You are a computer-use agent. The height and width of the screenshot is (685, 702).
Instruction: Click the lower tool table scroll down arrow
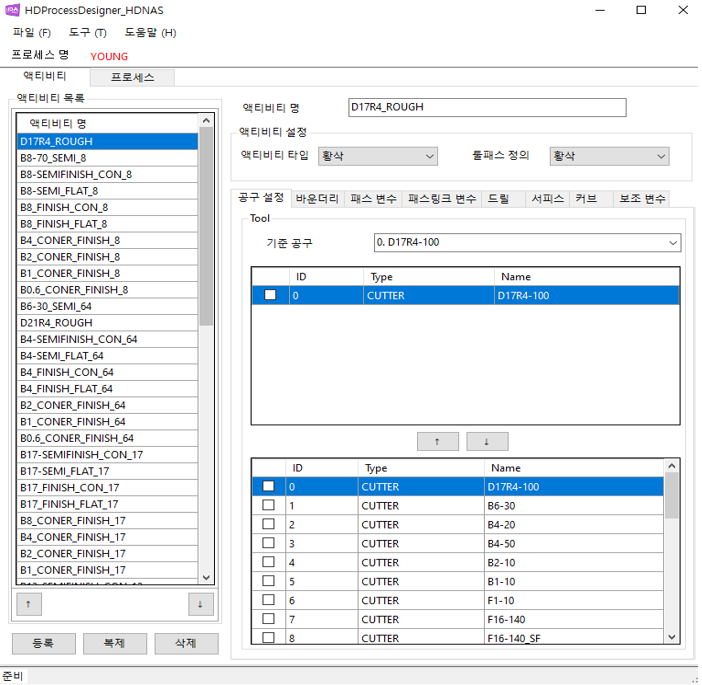point(671,637)
